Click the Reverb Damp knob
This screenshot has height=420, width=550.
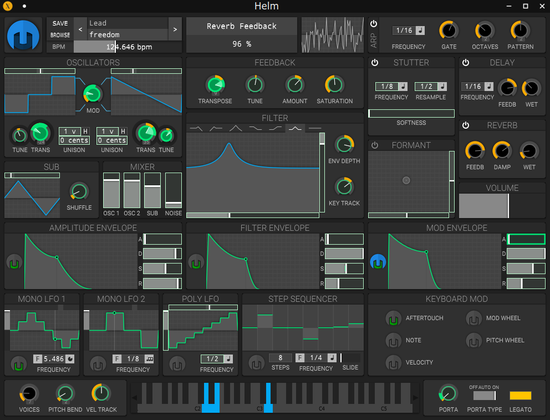(502, 151)
